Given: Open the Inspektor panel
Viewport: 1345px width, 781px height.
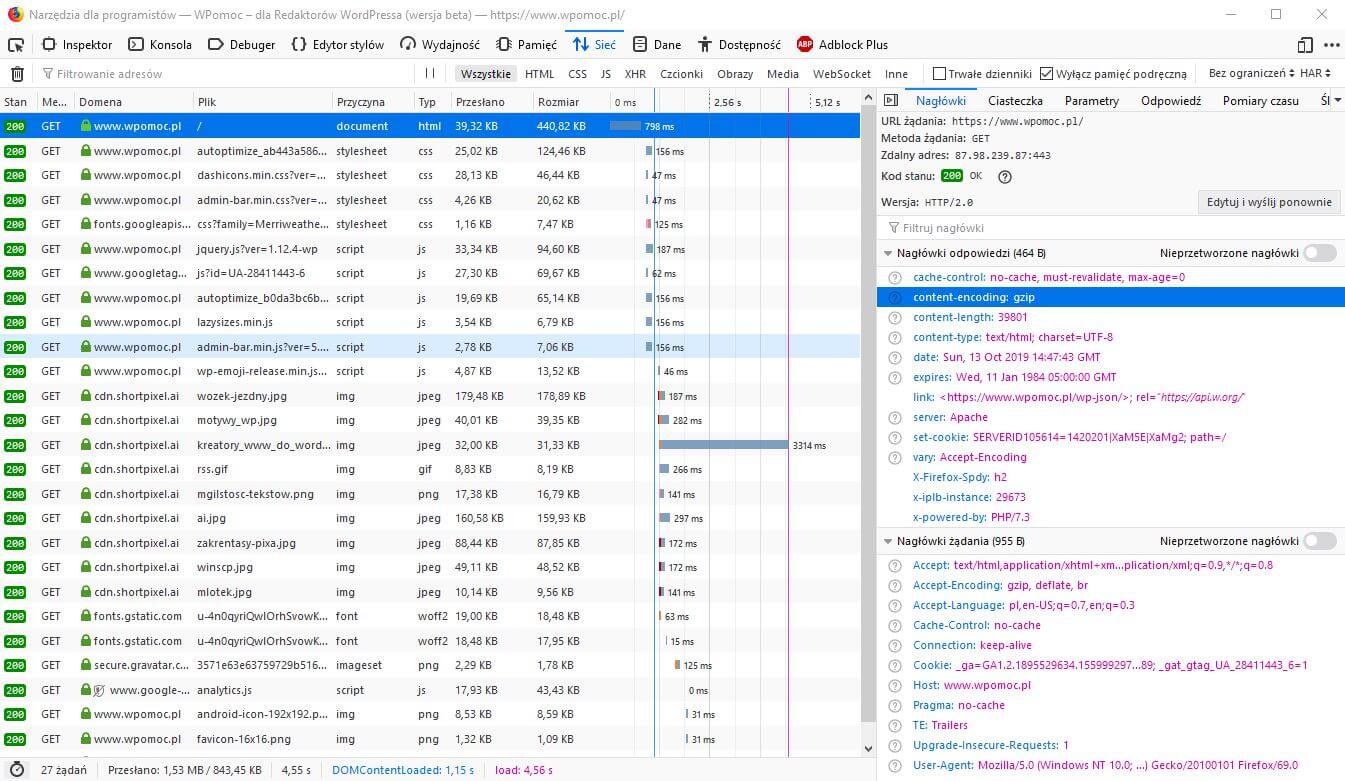Looking at the screenshot, I should 77,45.
